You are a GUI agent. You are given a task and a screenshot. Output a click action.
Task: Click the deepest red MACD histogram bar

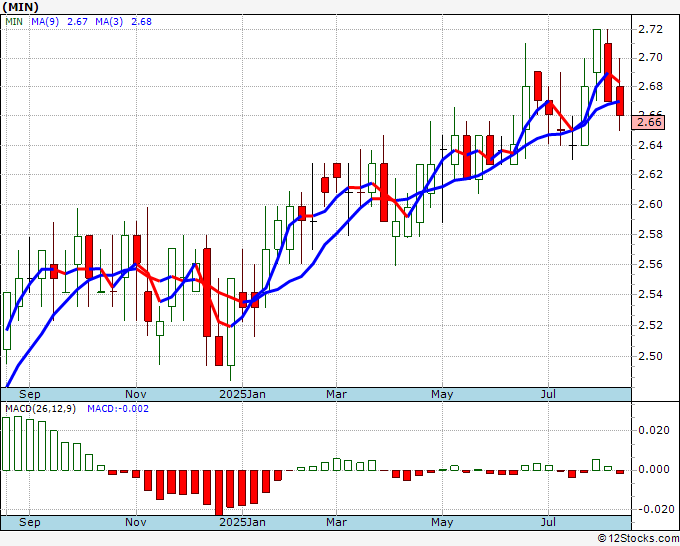[219, 493]
